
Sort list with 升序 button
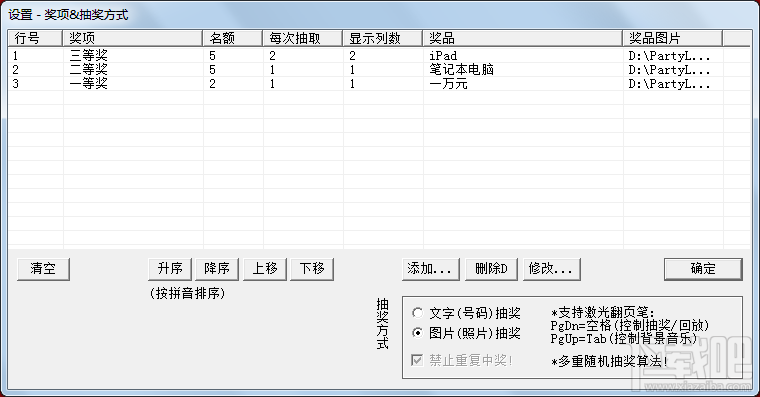170,269
